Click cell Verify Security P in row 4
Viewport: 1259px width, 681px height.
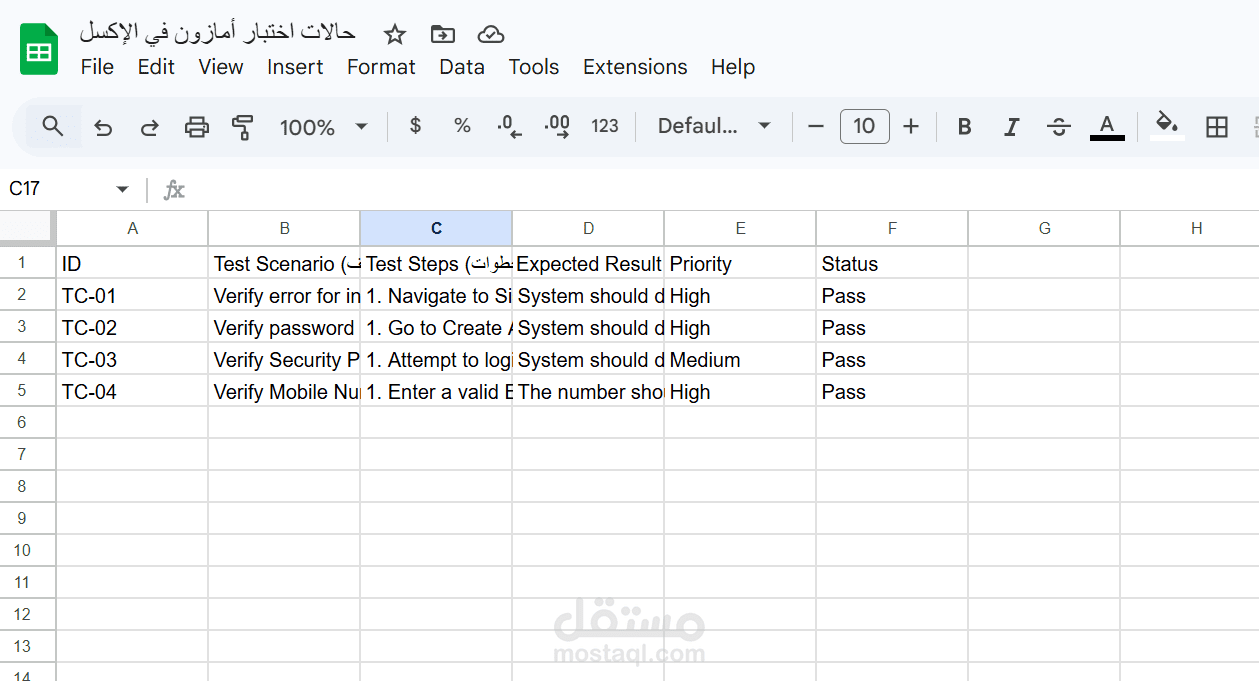click(x=284, y=359)
